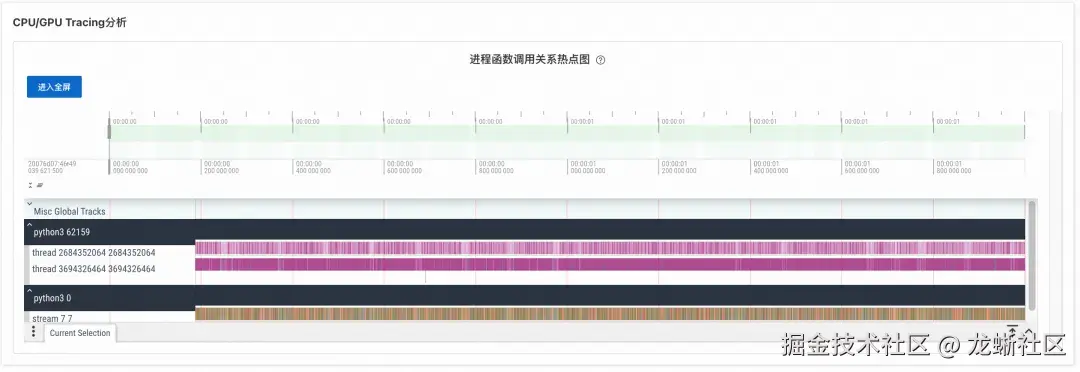The image size is (1080, 372).
Task: Click the 00:00:01 200 000 000 ruler mark
Action: coord(678,167)
